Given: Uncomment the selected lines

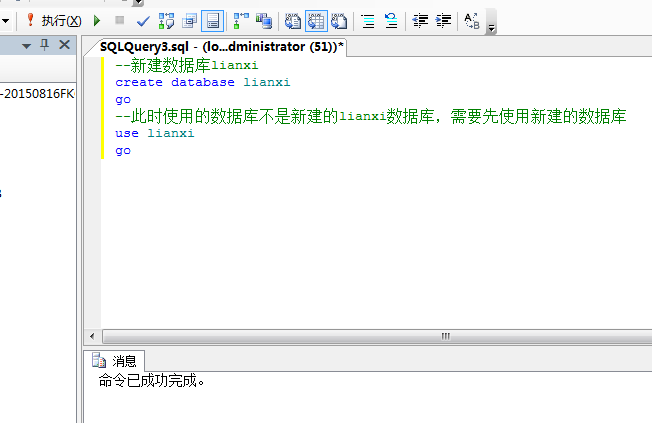Looking at the screenshot, I should 391,21.
